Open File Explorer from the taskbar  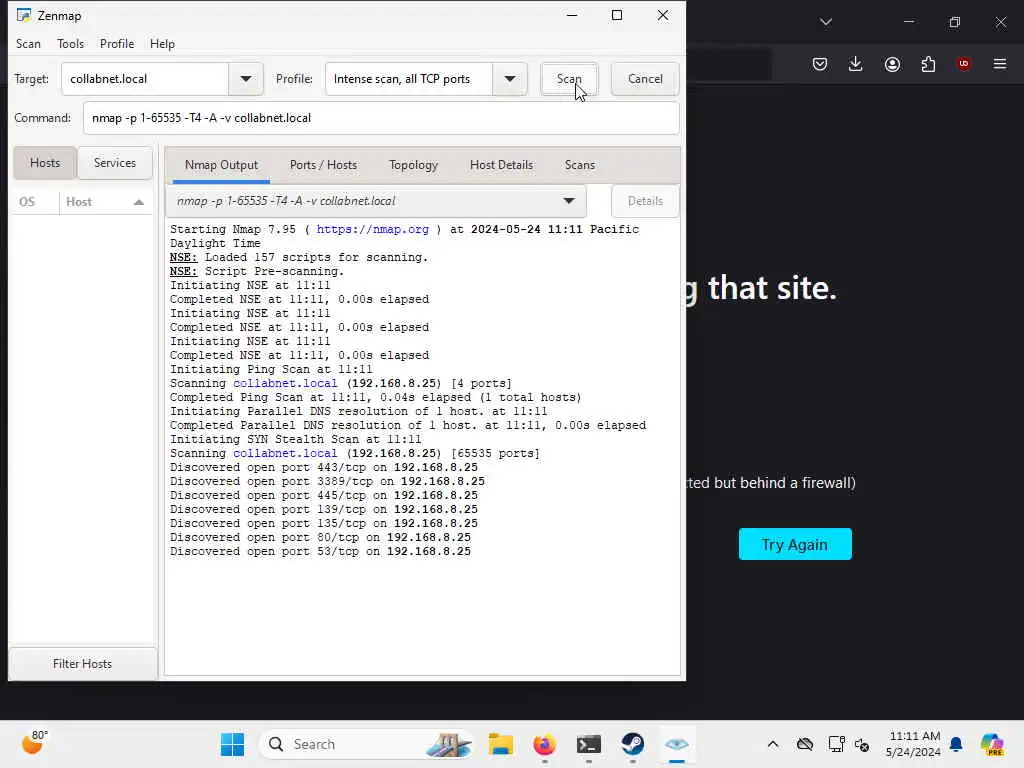501,744
